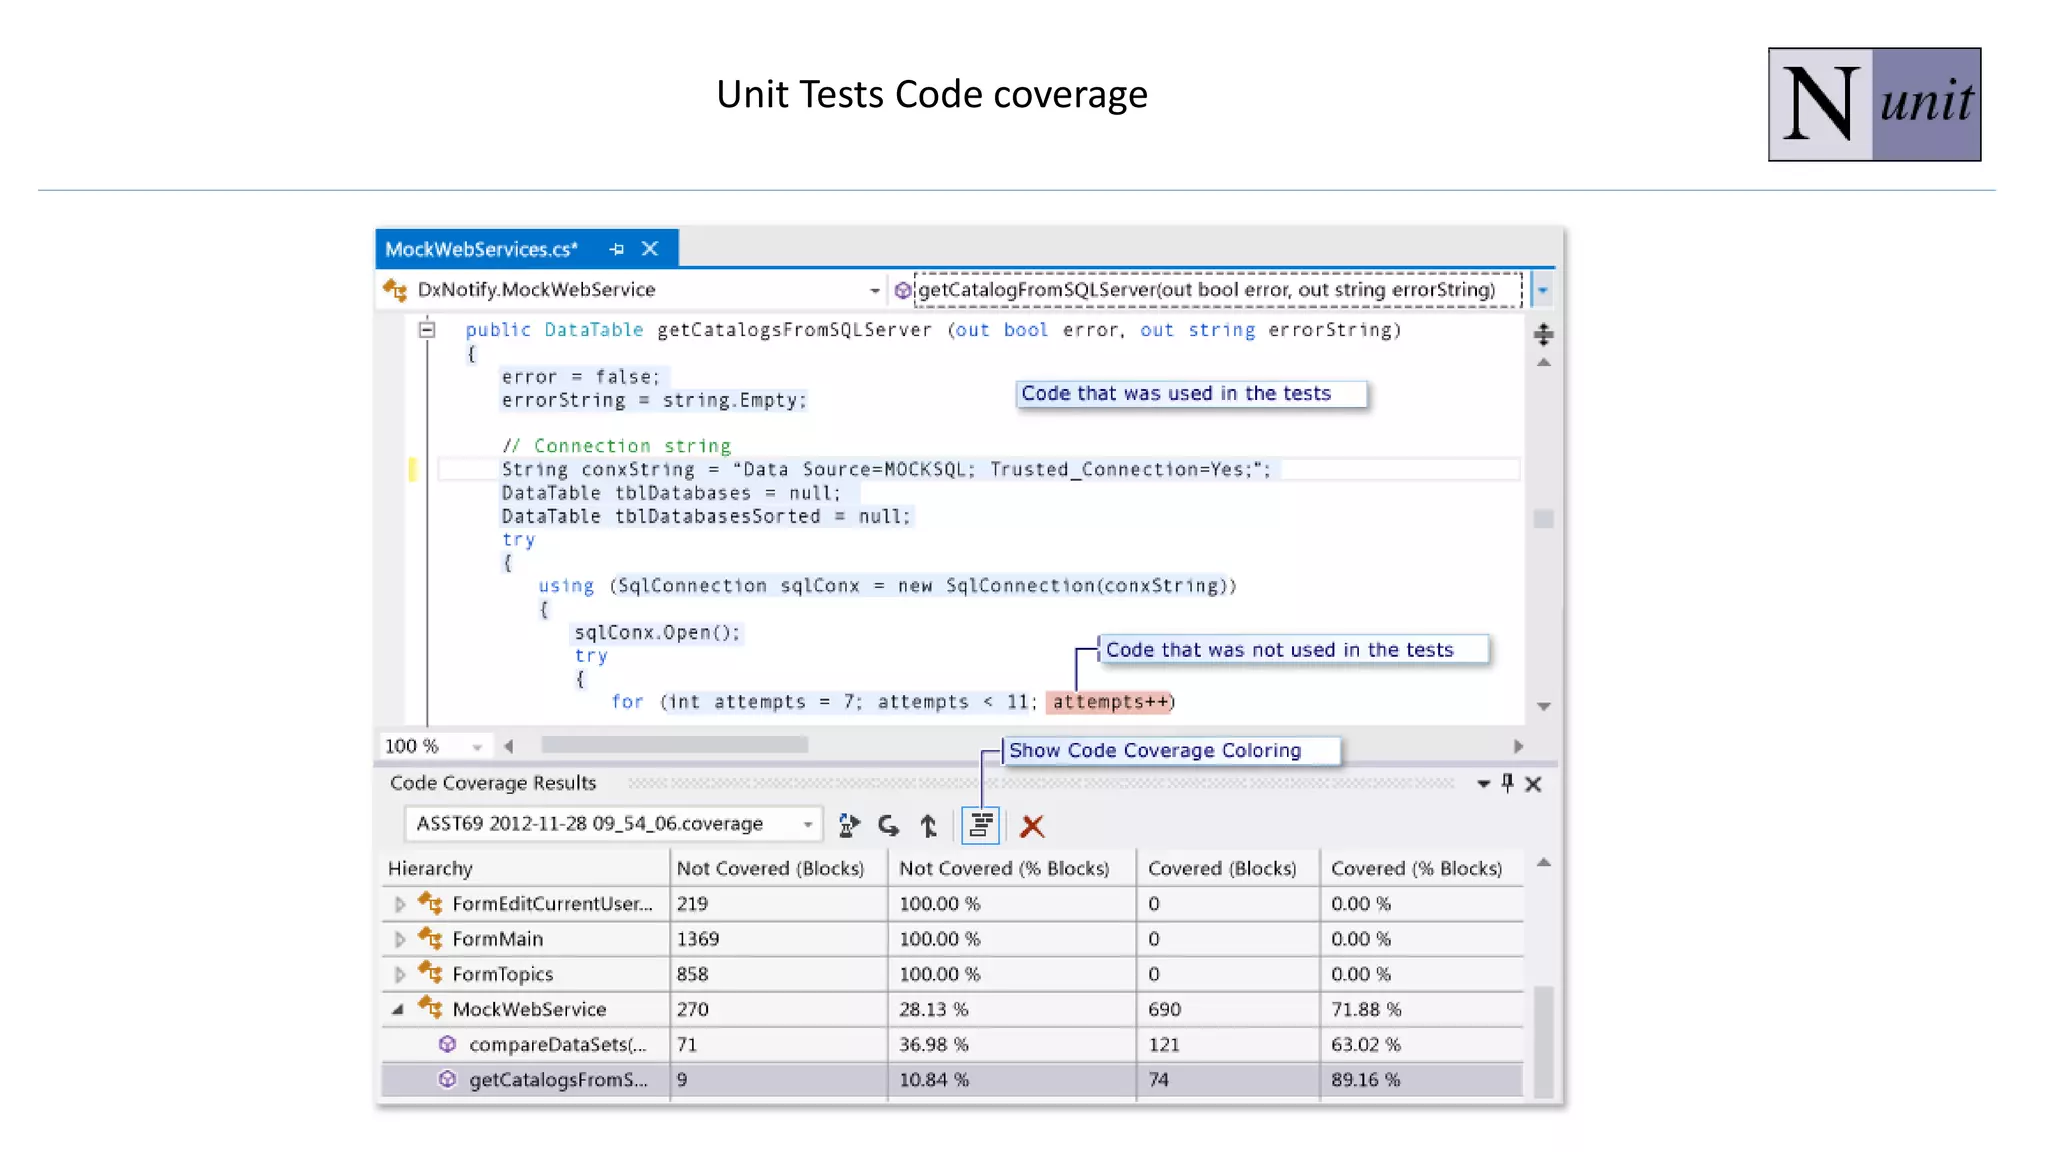2048x1152 pixels.
Task: Select the FormMain row
Action: click(952, 939)
